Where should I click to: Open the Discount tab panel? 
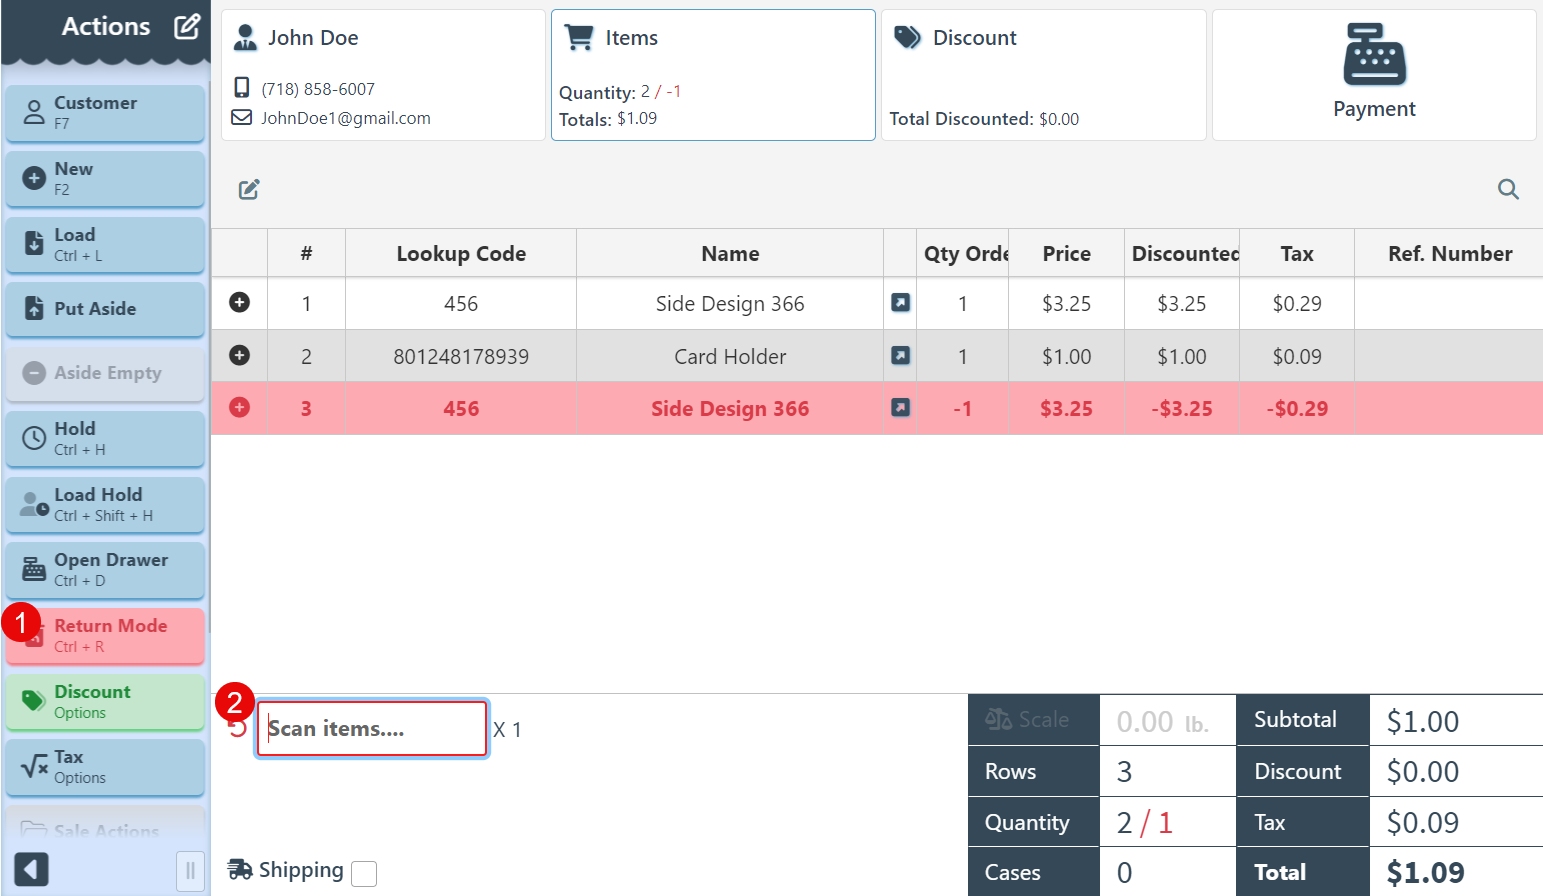(x=1043, y=75)
